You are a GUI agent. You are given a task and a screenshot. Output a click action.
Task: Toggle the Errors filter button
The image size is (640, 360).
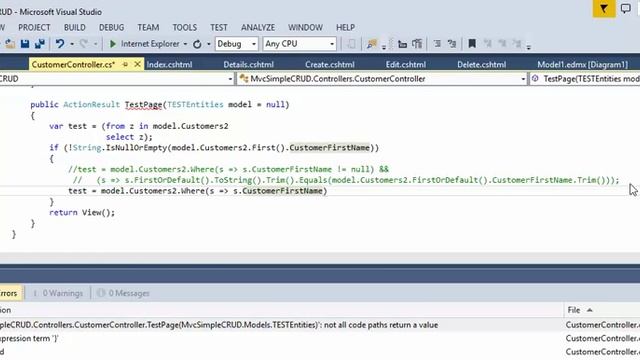[x=10, y=293]
